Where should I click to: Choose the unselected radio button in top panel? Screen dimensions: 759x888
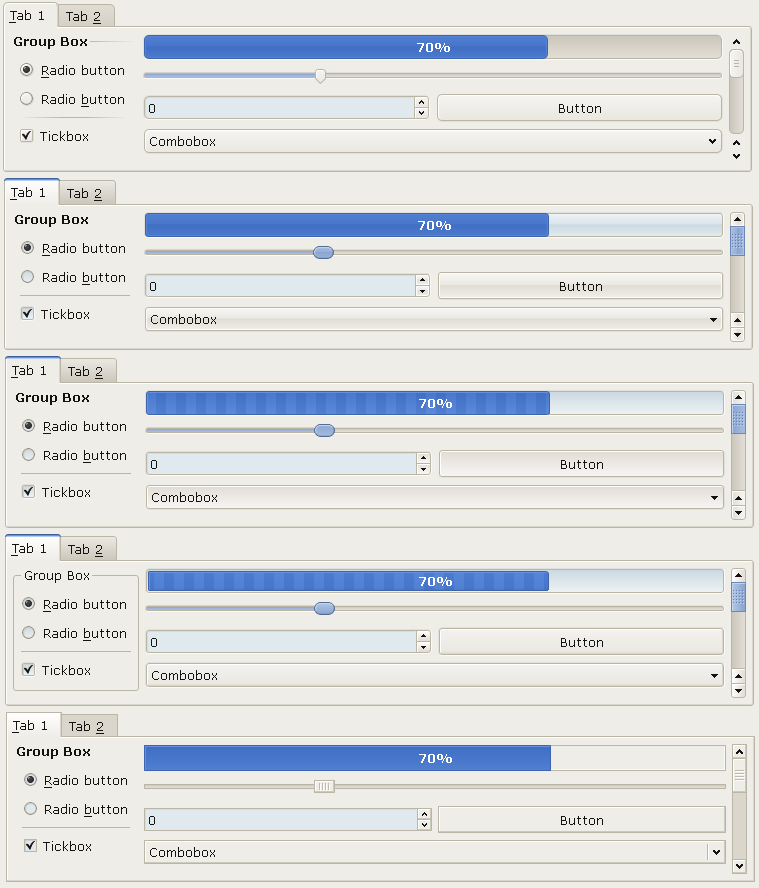coord(27,99)
